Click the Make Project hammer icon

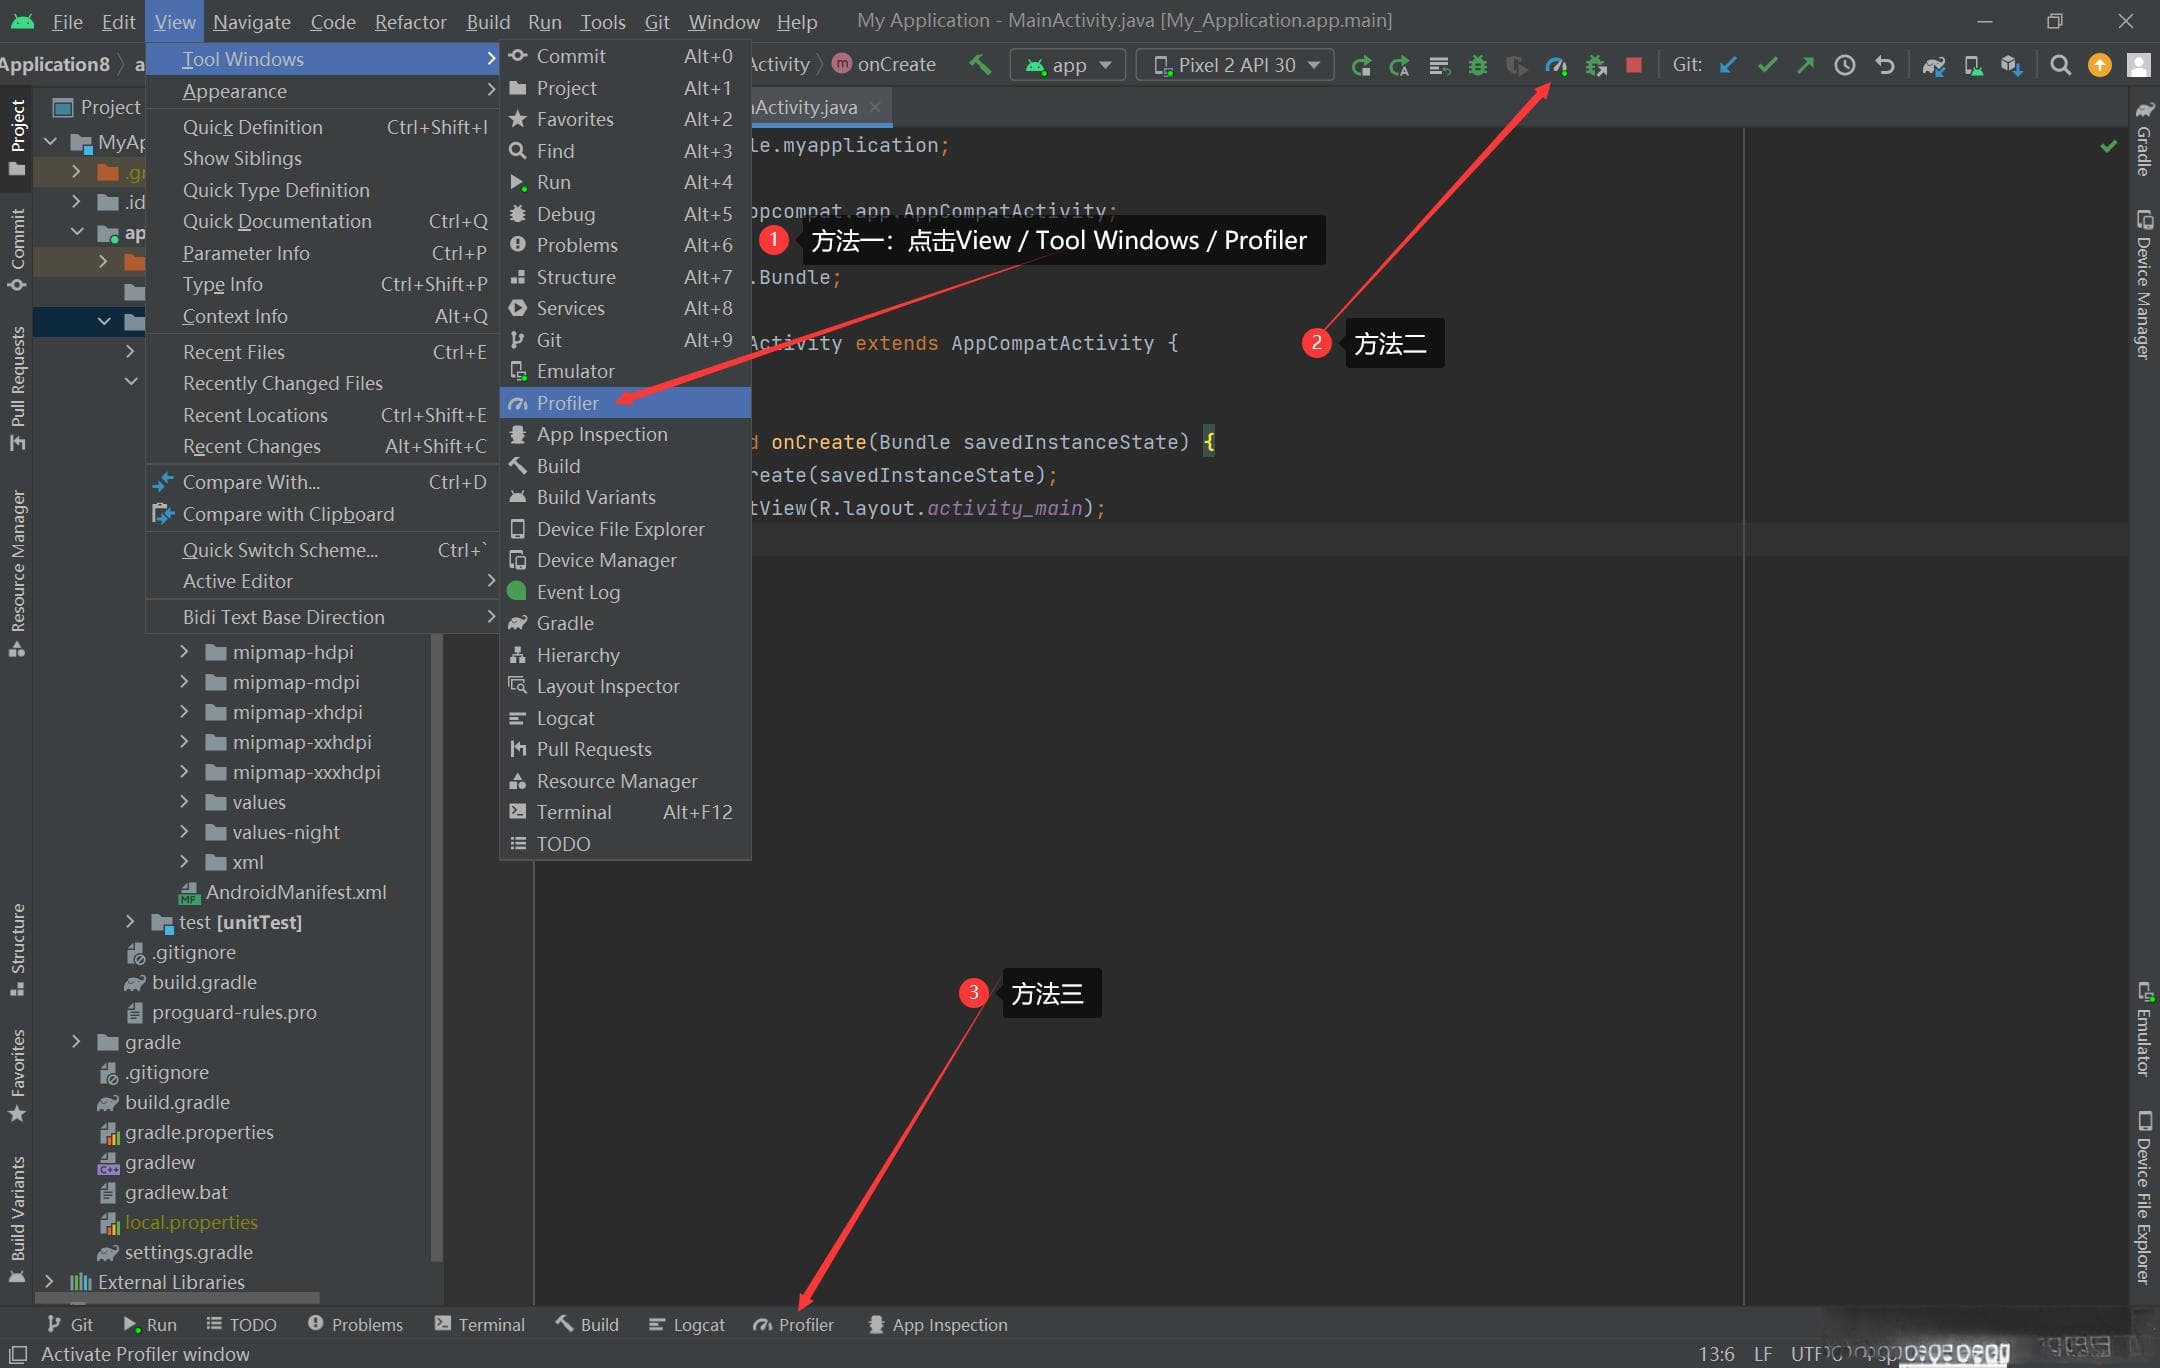[980, 65]
